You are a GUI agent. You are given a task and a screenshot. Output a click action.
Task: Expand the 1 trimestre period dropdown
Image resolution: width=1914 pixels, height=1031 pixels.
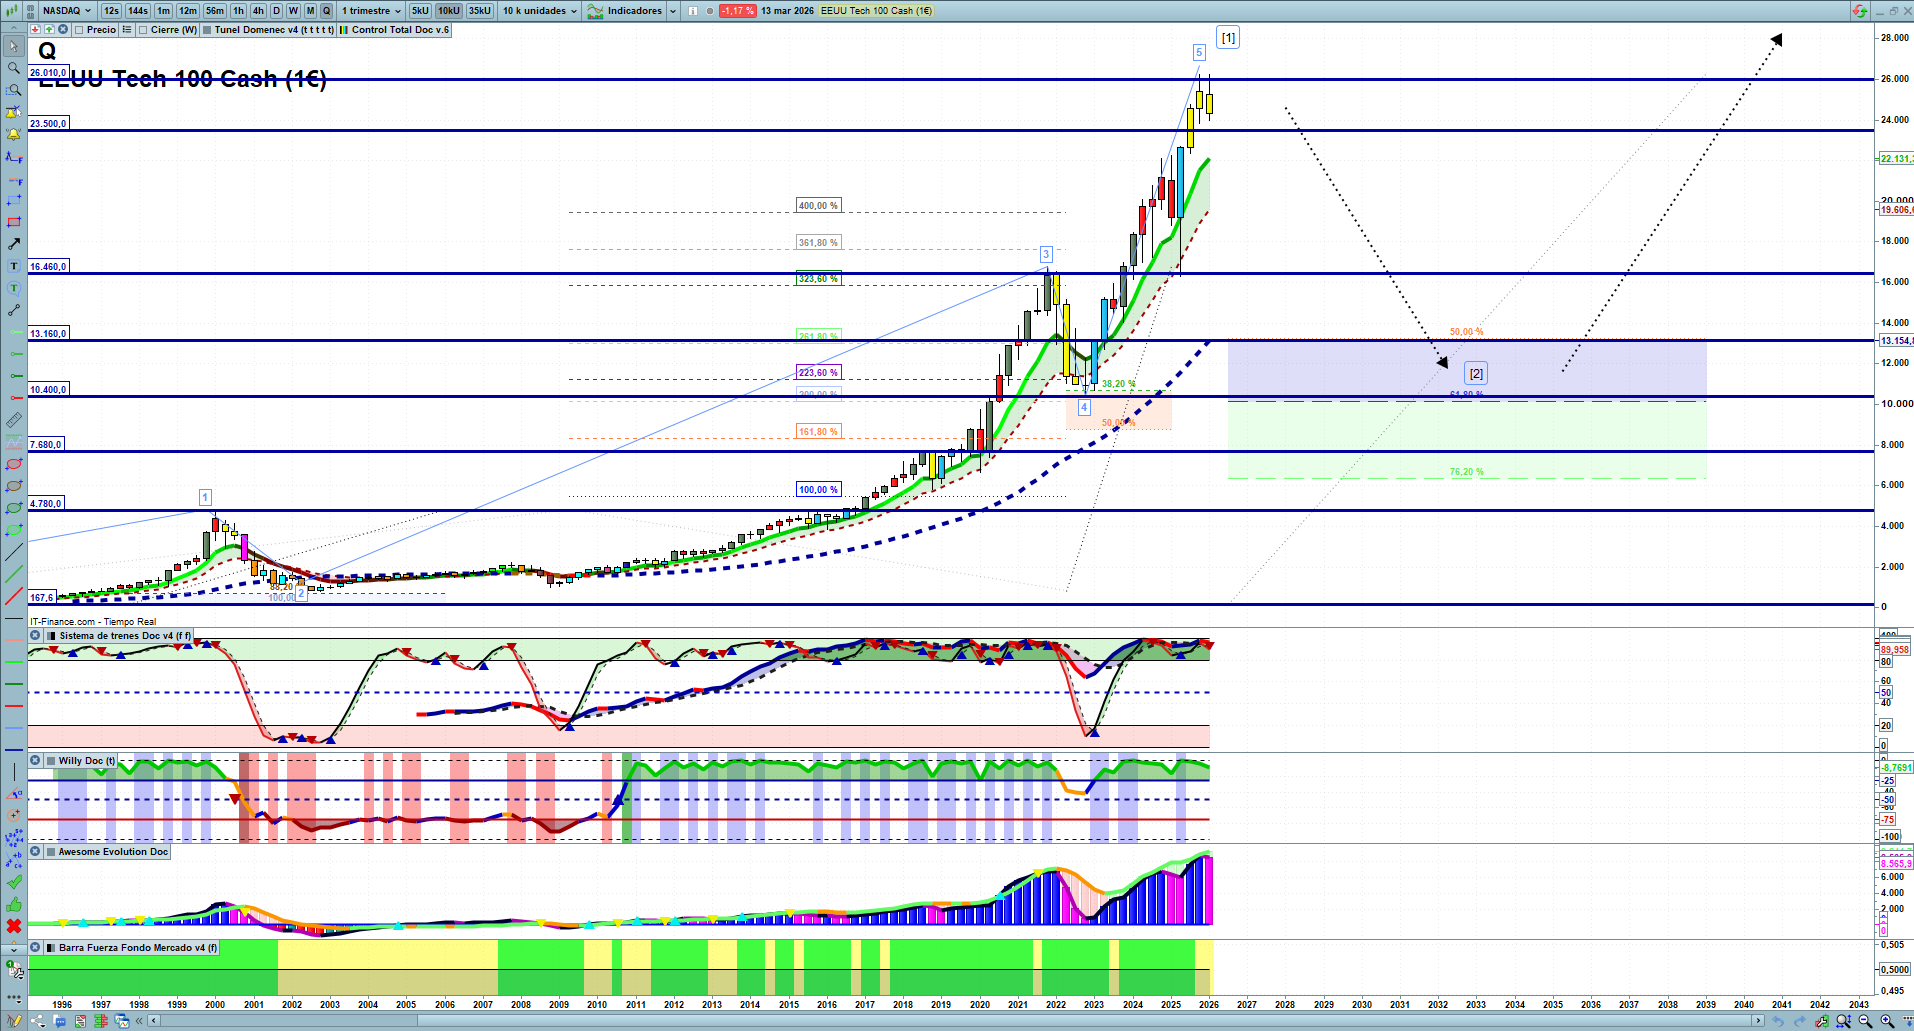pyautogui.click(x=372, y=11)
